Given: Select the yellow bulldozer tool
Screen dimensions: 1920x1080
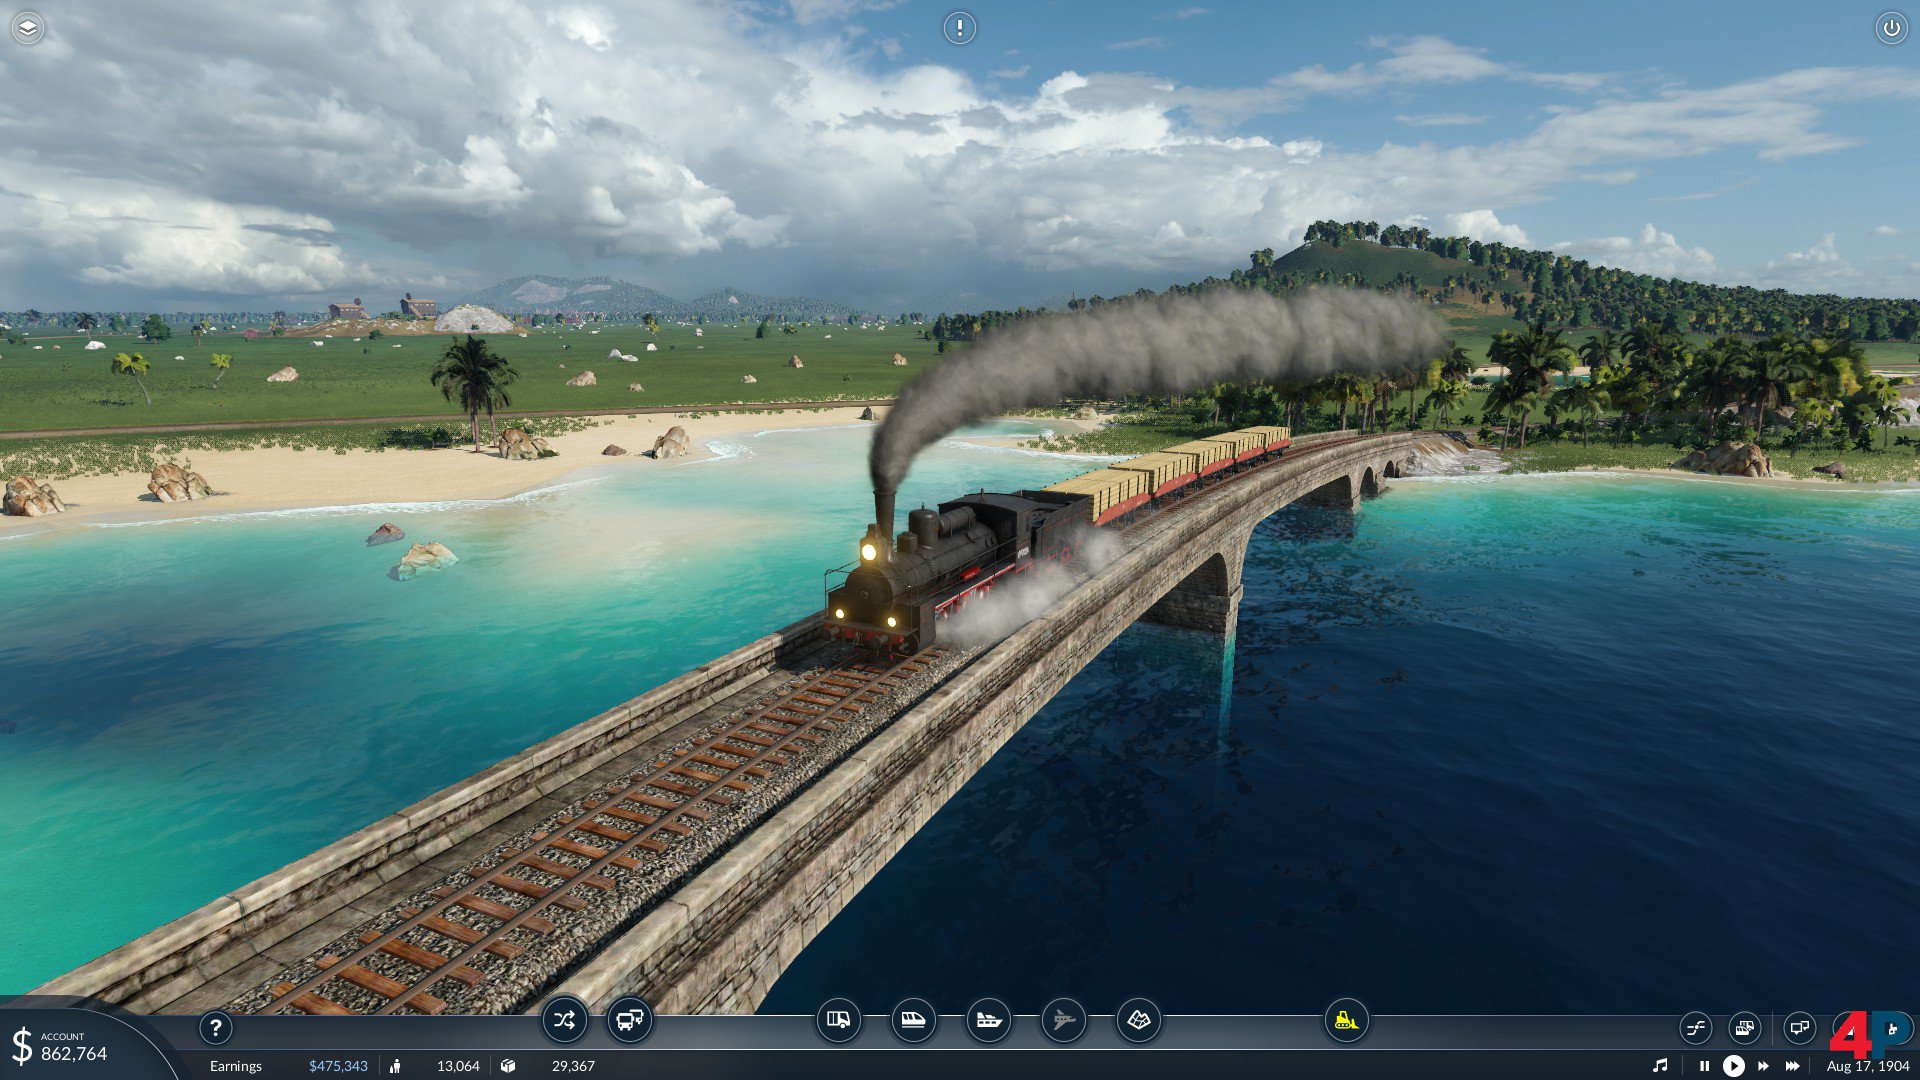Looking at the screenshot, I should 1346,1021.
